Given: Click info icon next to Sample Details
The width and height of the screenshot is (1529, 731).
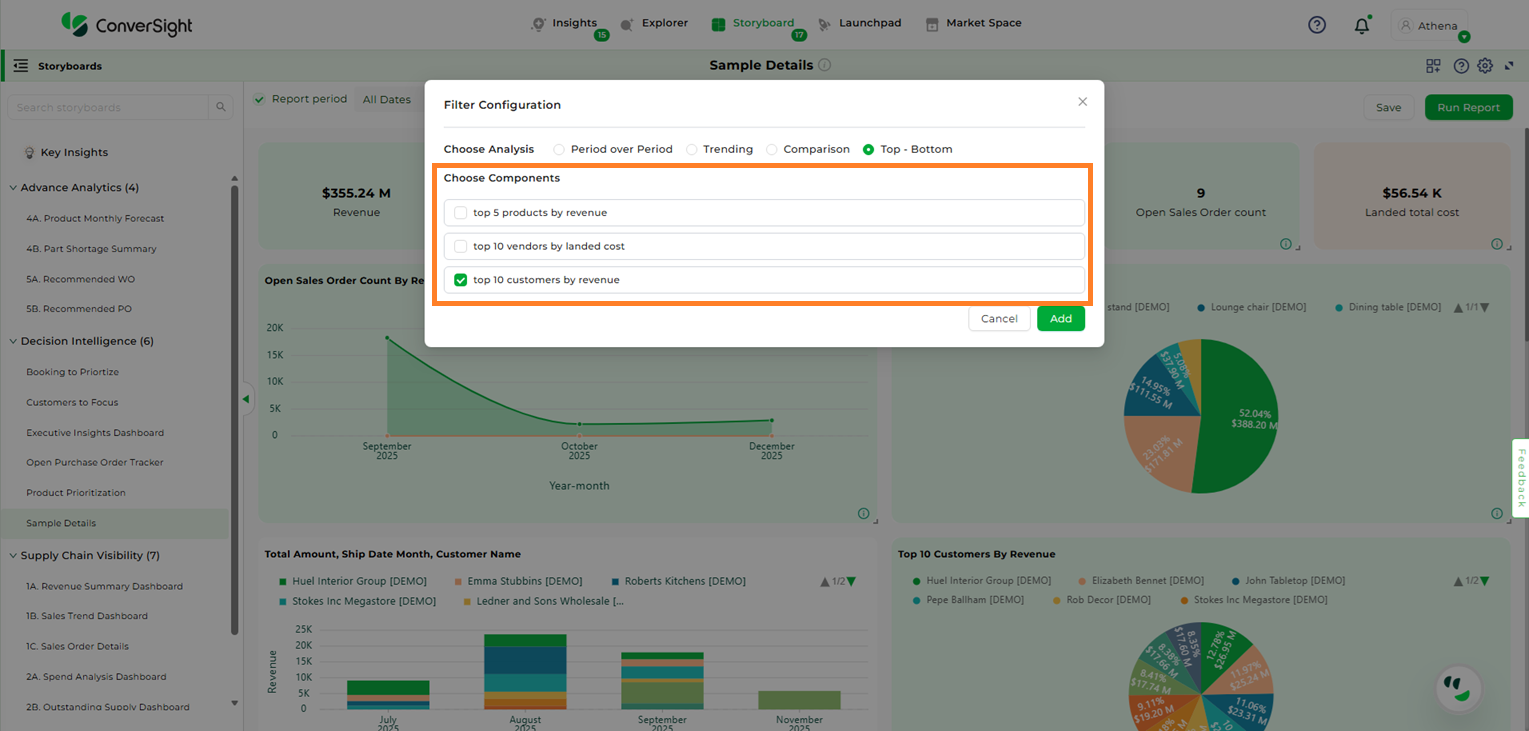Looking at the screenshot, I should click(825, 65).
